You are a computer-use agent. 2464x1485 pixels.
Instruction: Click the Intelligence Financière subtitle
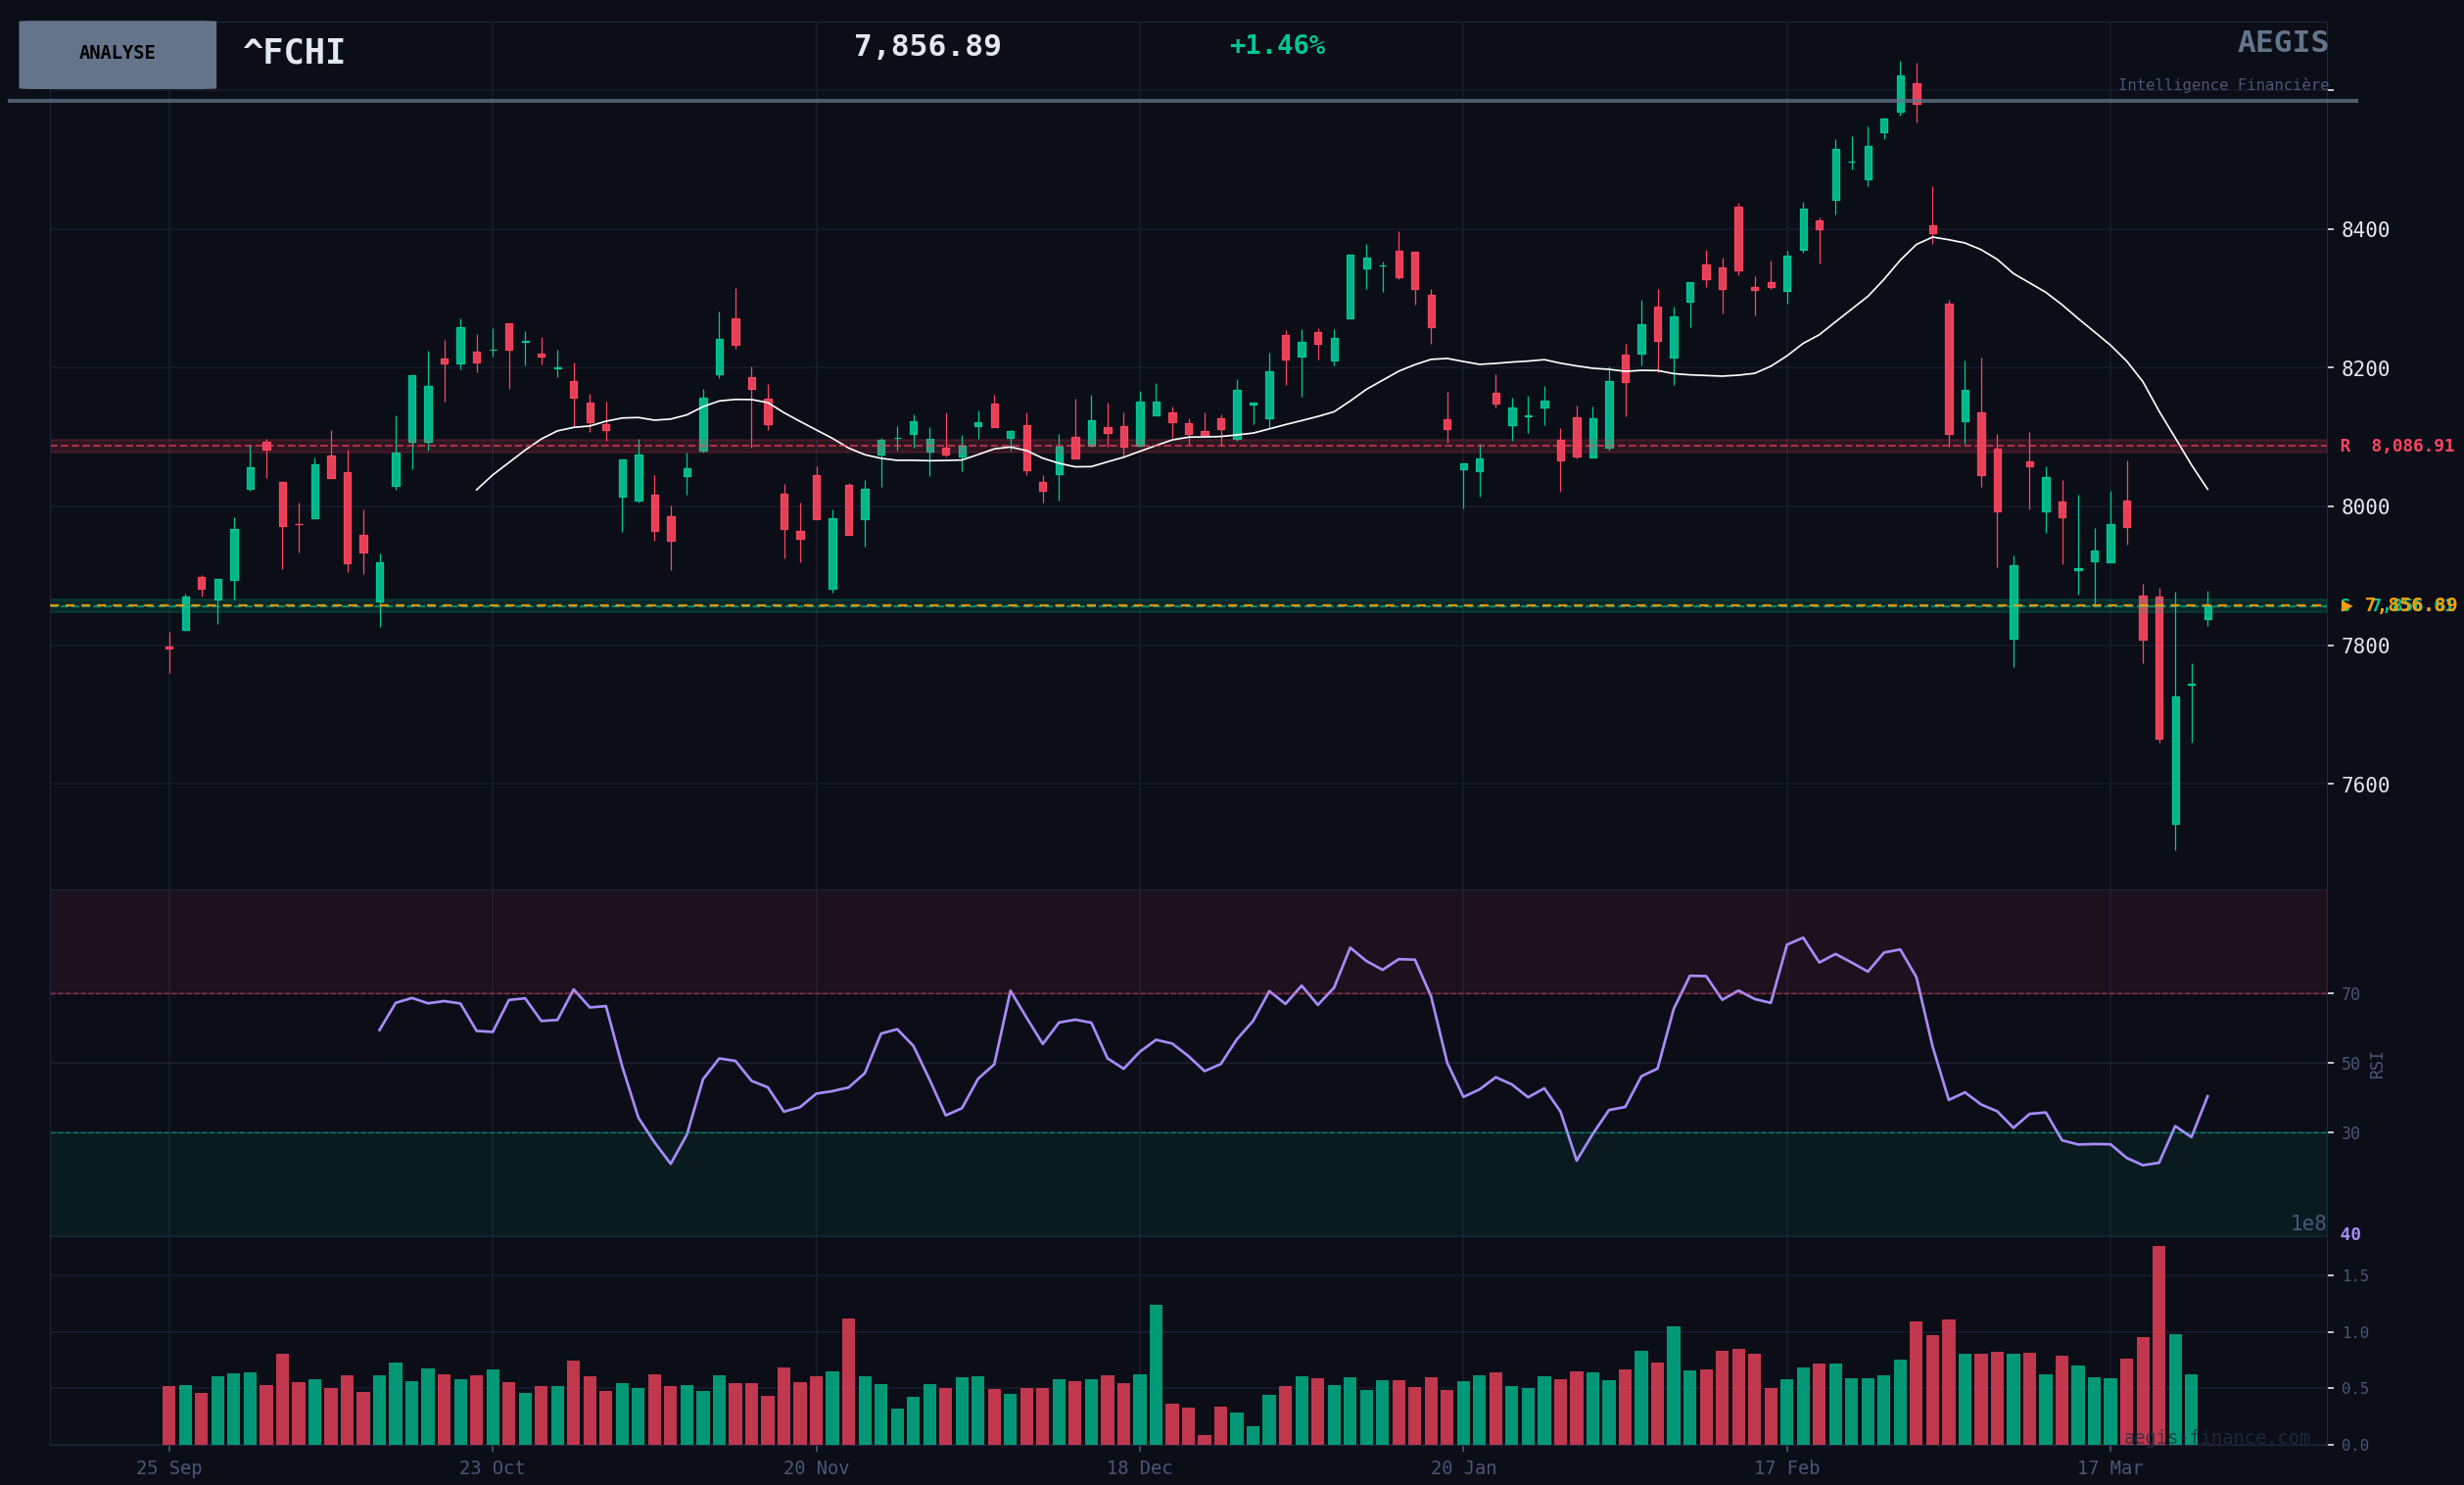click(2223, 86)
